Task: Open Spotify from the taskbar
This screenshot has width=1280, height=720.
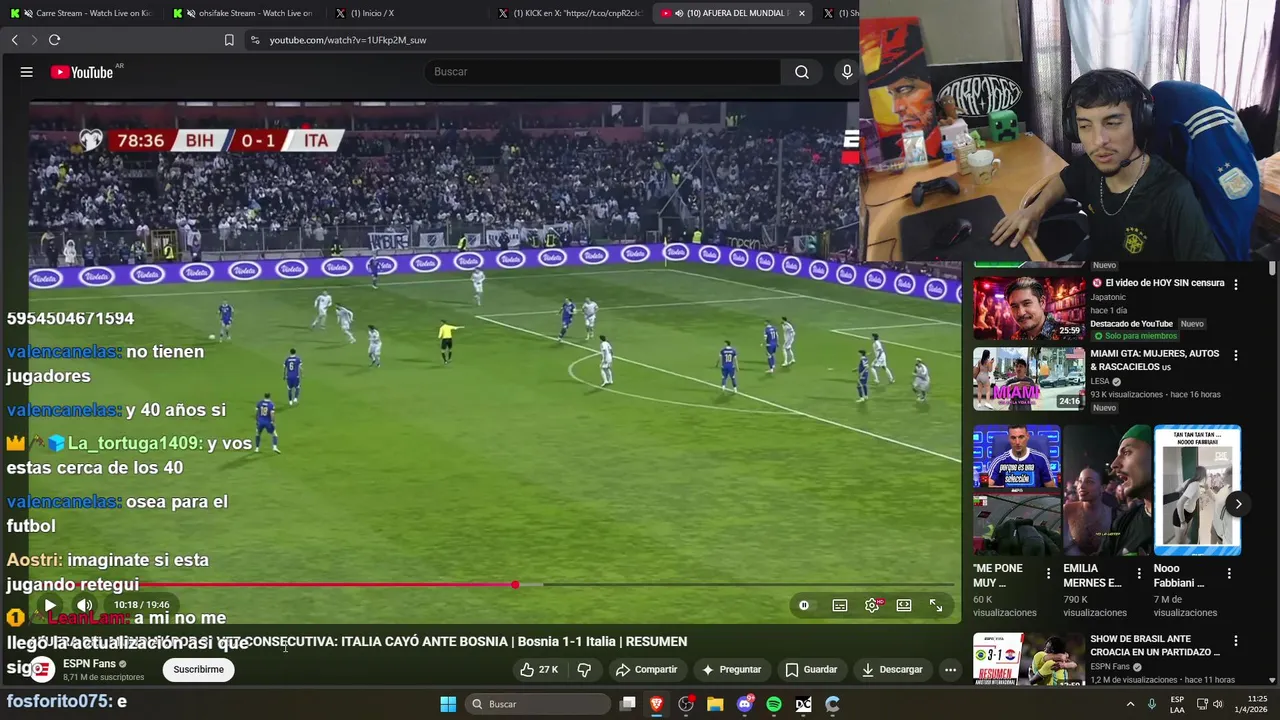Action: tap(774, 704)
